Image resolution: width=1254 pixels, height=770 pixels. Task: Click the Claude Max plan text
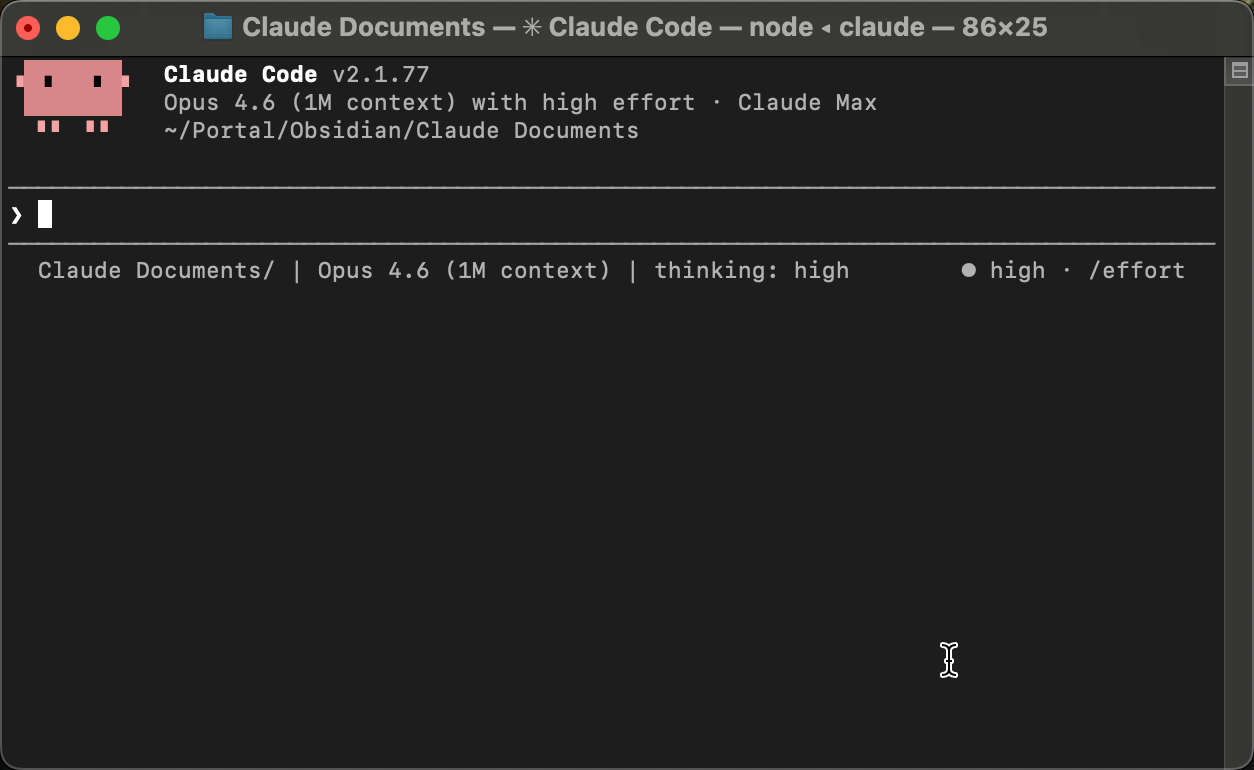[x=807, y=102]
